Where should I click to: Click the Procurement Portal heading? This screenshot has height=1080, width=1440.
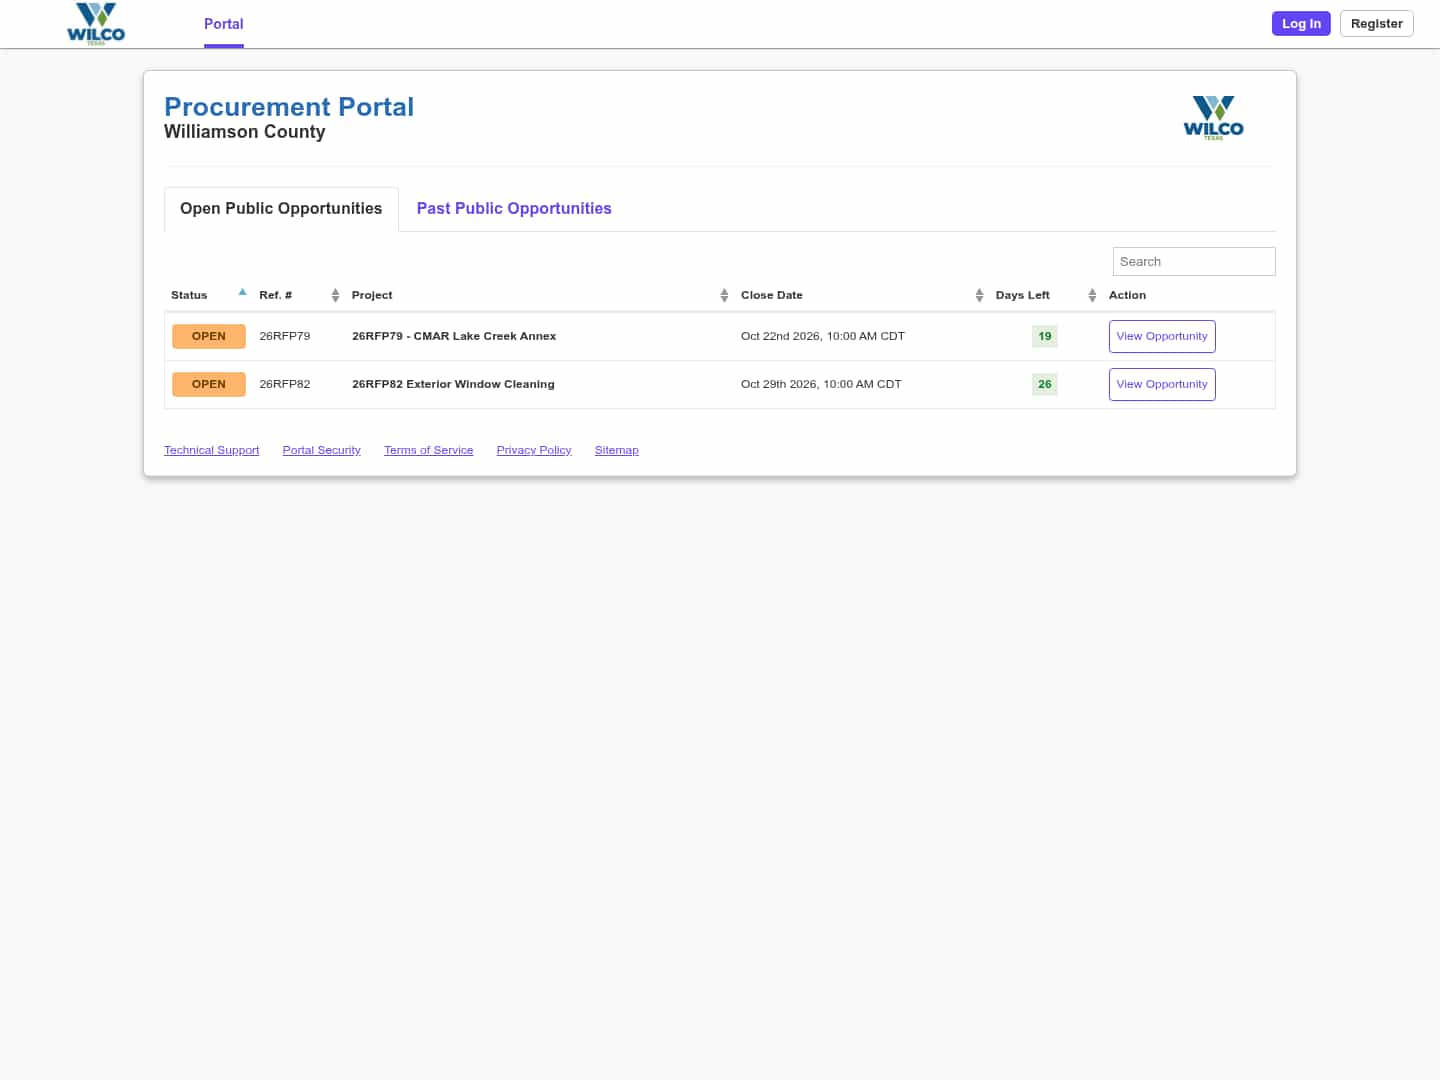click(x=289, y=107)
